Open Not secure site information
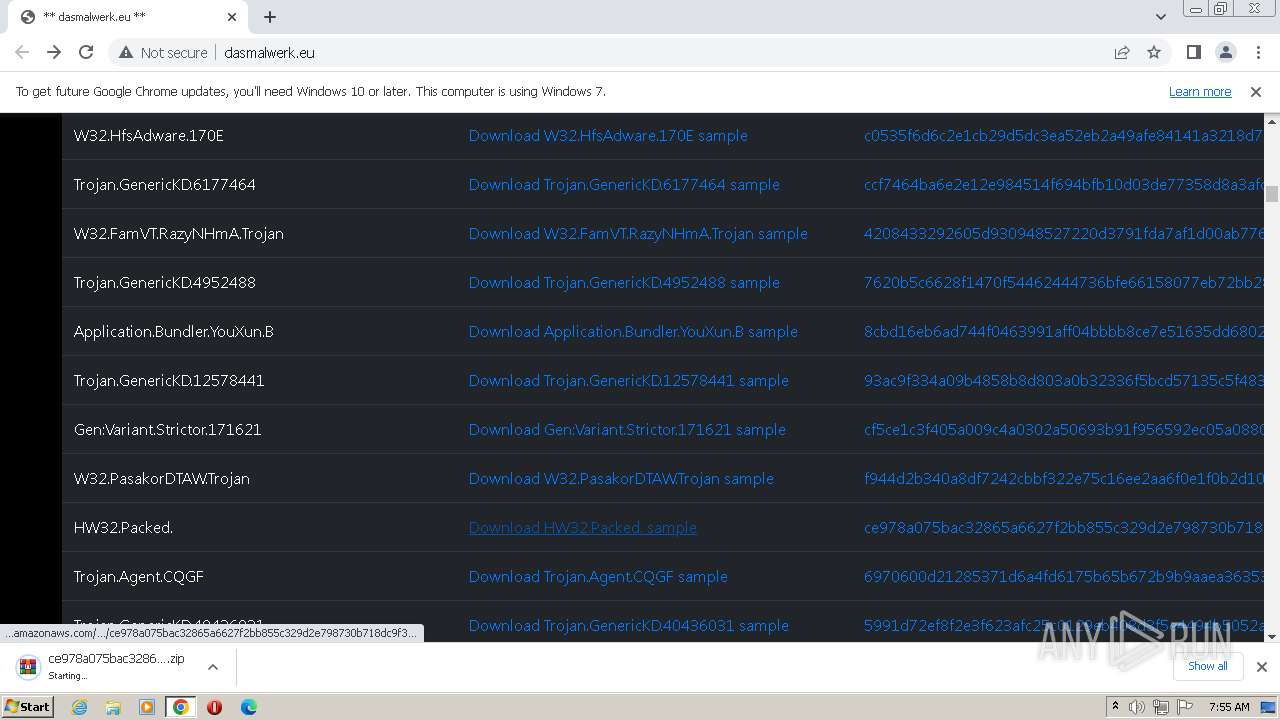 click(163, 52)
